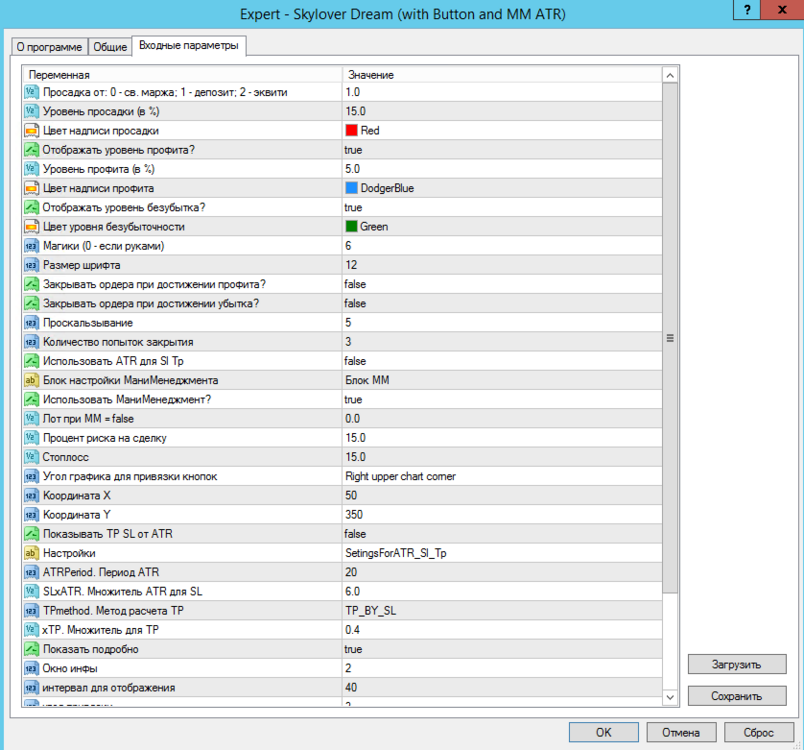Viewport: 804px width, 750px height.
Task: Click the integer icon beside 'Количество попыток закрытия'
Action: click(x=31, y=342)
